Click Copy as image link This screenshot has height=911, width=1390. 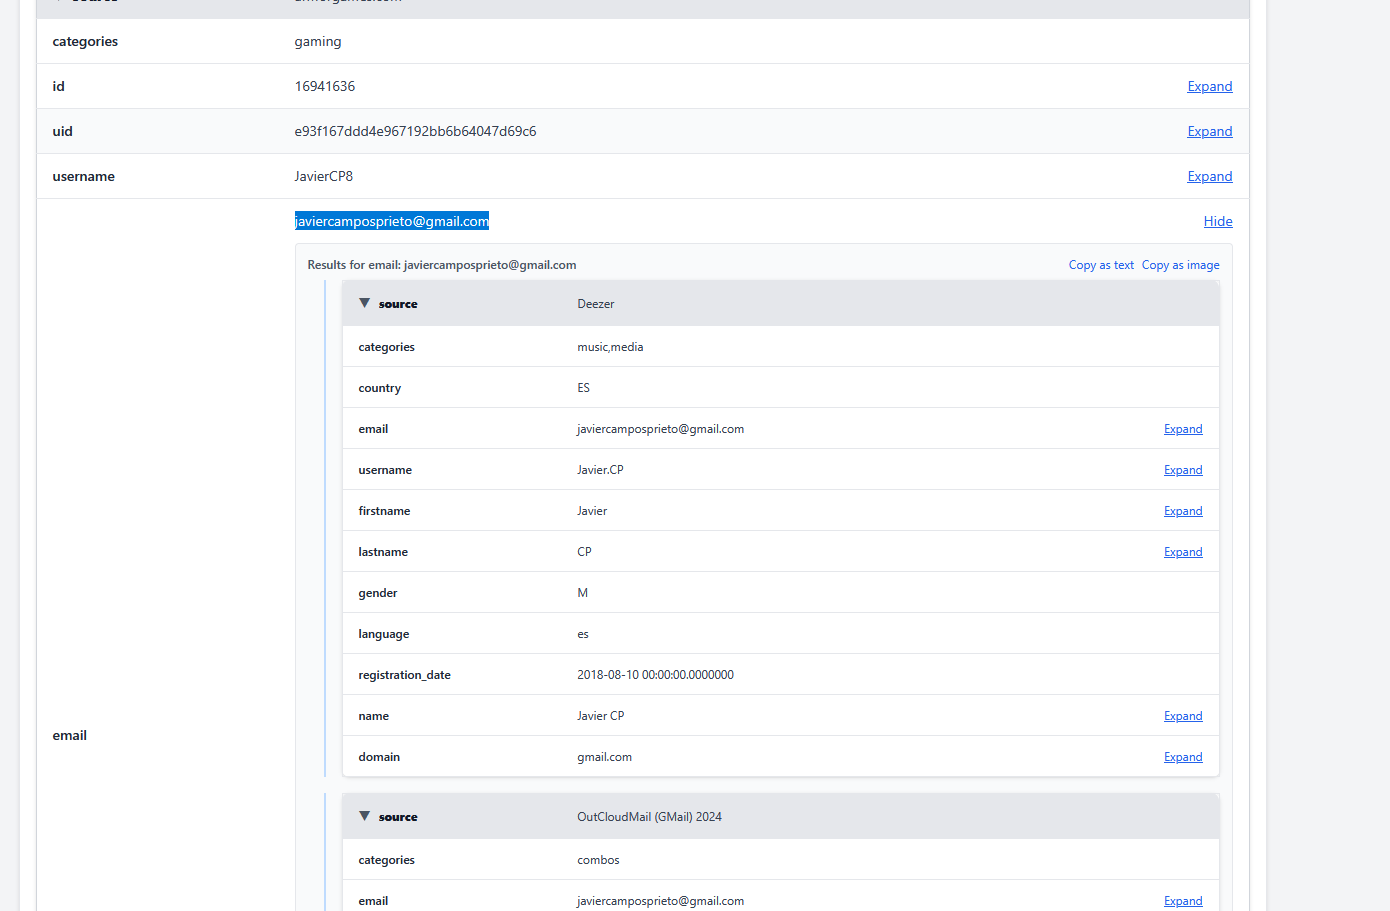1180,265
